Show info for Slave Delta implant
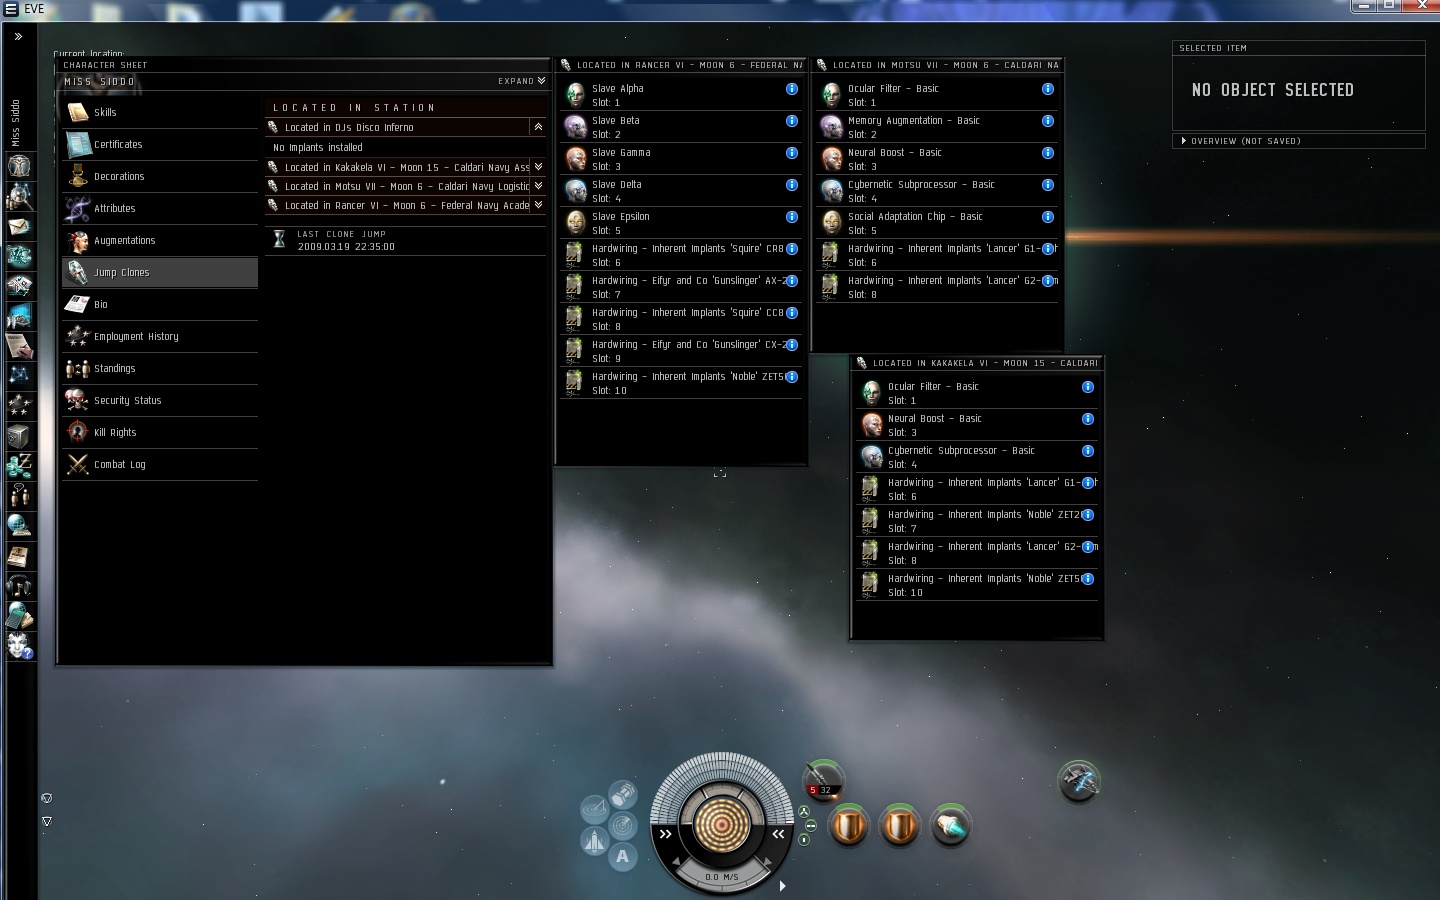 [792, 185]
